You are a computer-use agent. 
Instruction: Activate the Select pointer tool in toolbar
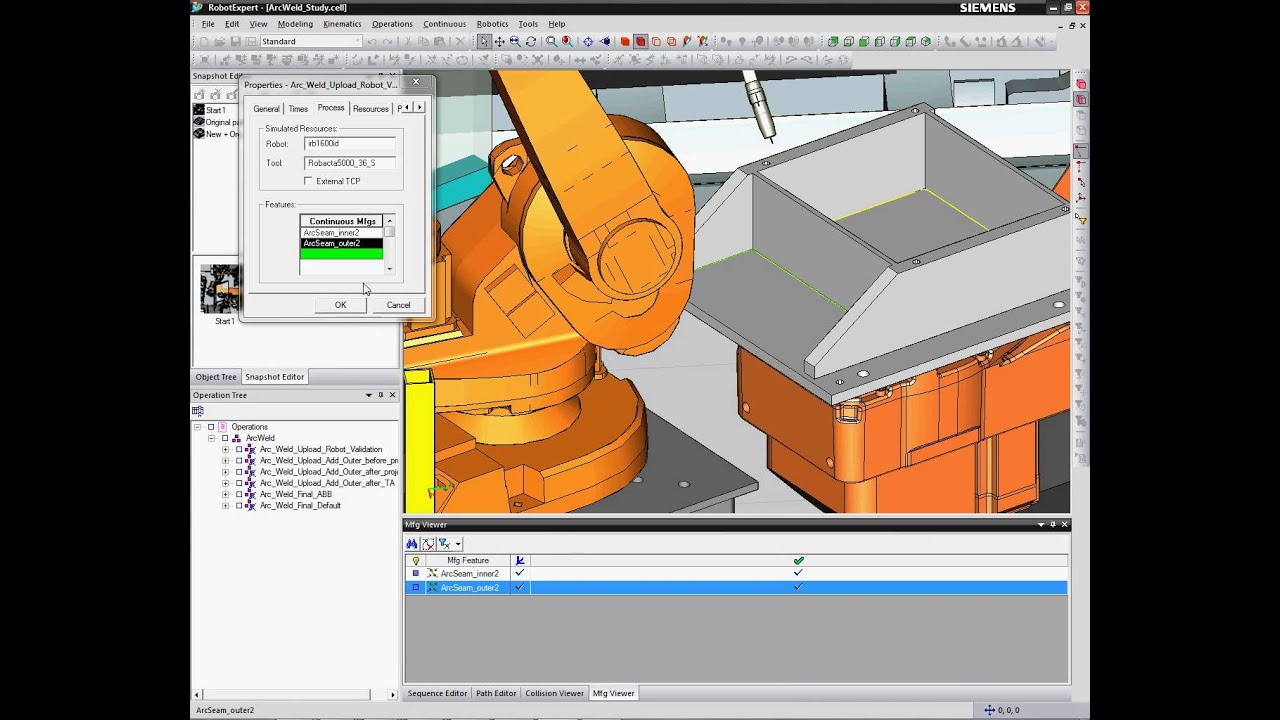coord(484,41)
